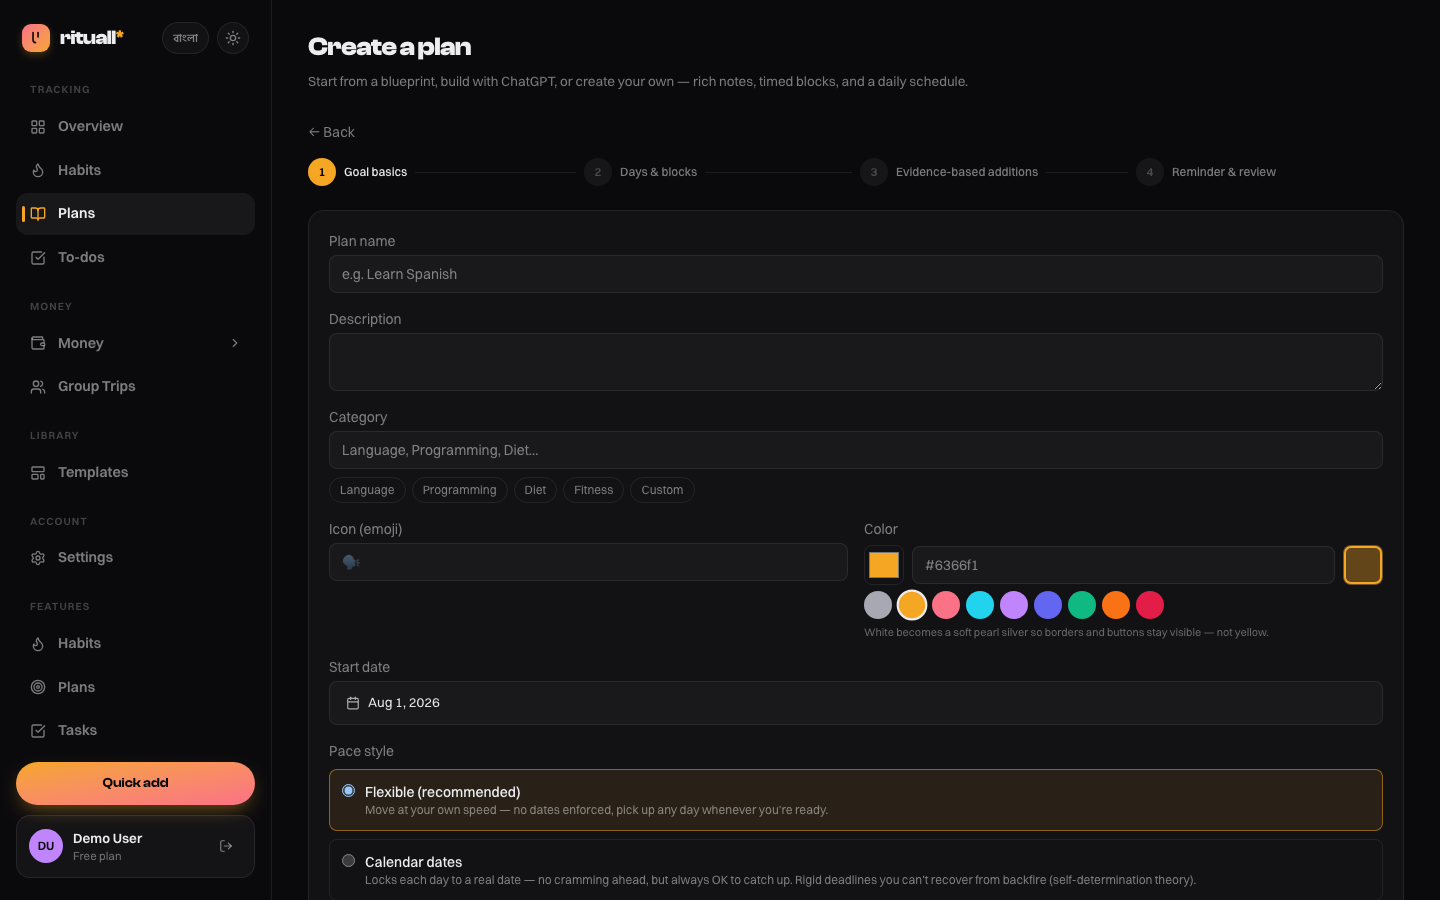Focus the Category input field

click(x=856, y=450)
